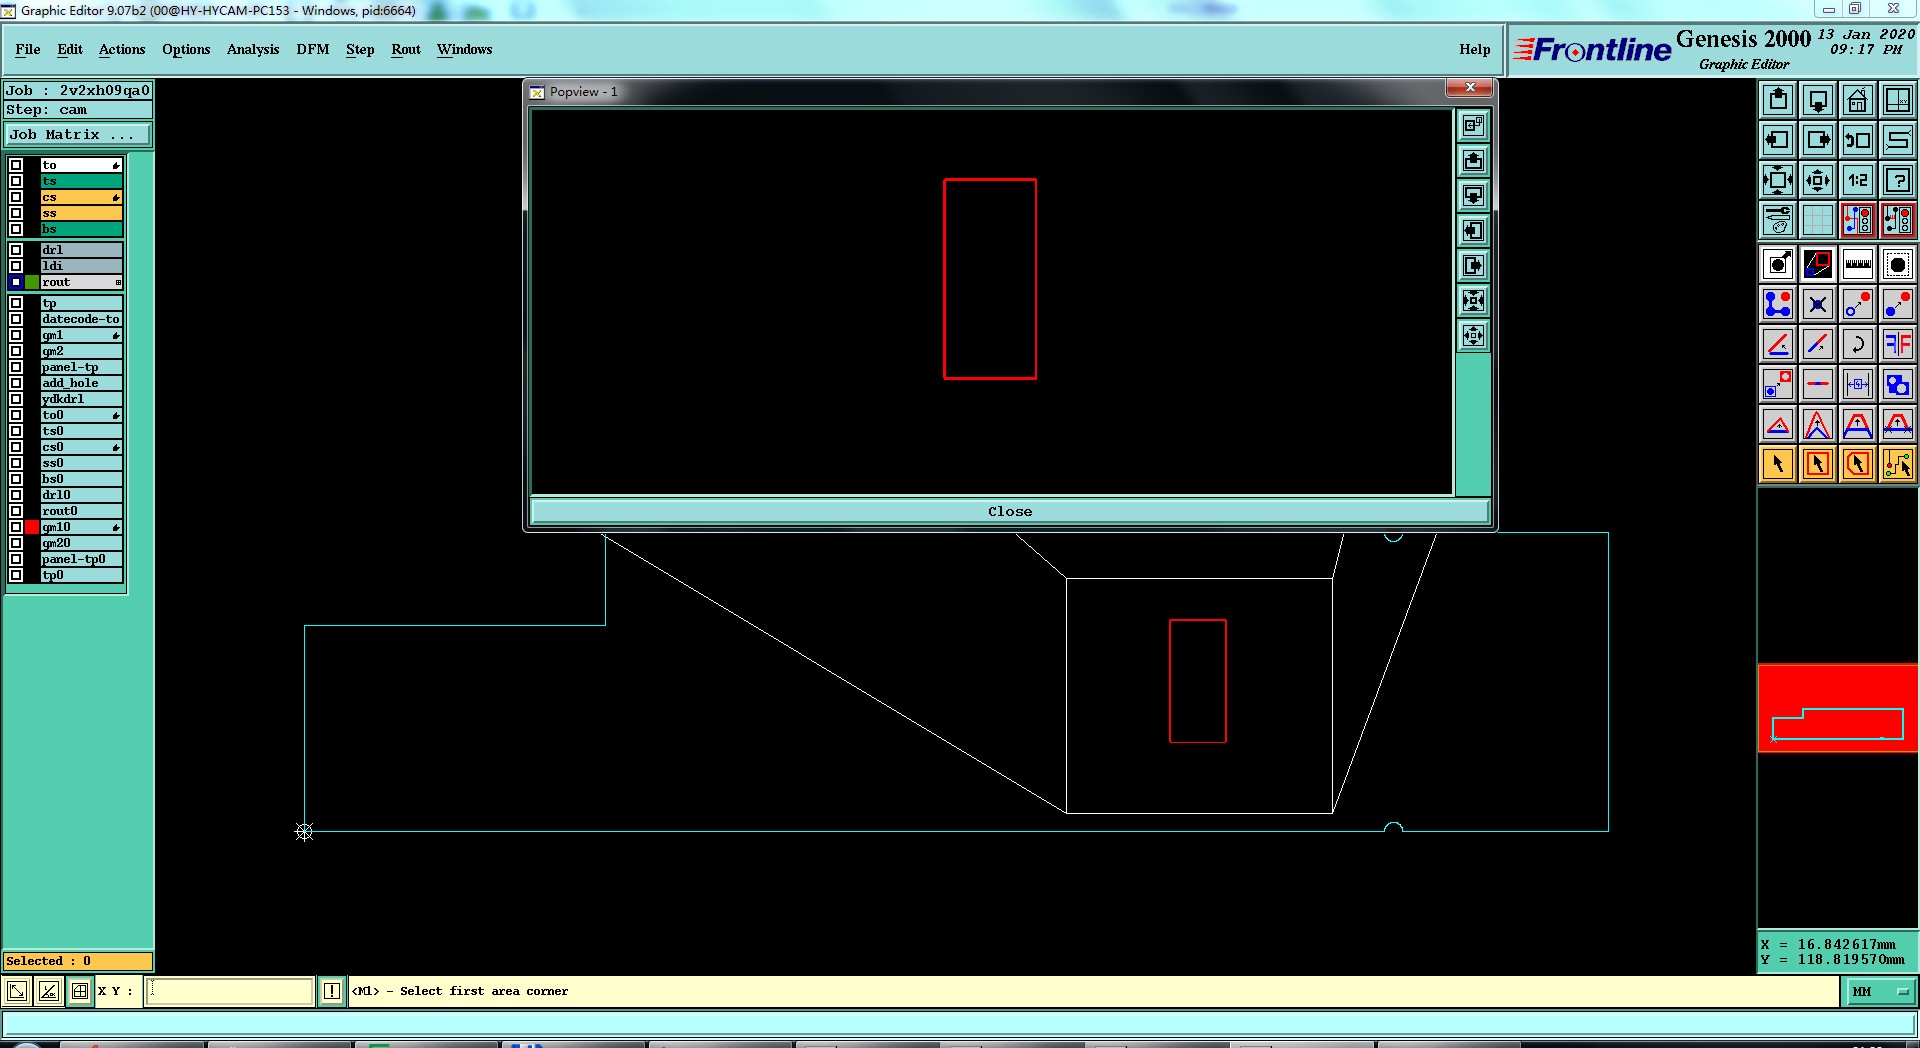
Task: Select the 'ss' layer name
Action: pyautogui.click(x=81, y=213)
